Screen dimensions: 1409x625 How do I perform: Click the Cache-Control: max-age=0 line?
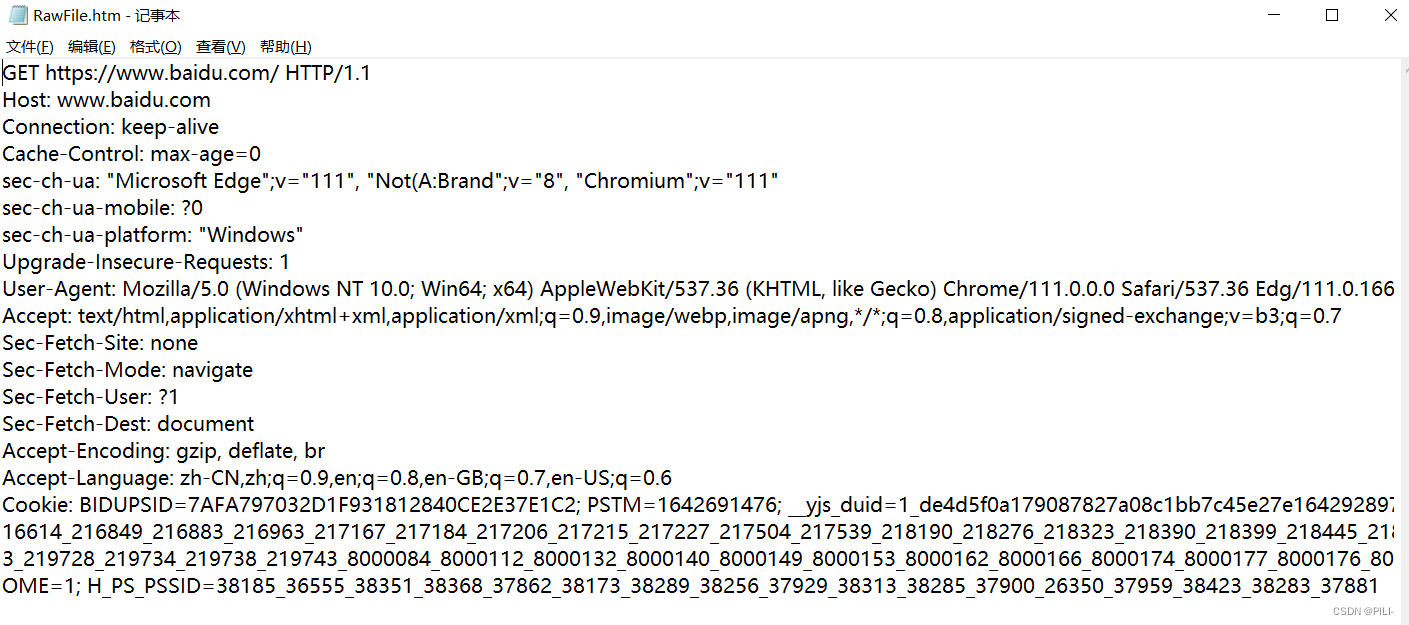pyautogui.click(x=132, y=154)
